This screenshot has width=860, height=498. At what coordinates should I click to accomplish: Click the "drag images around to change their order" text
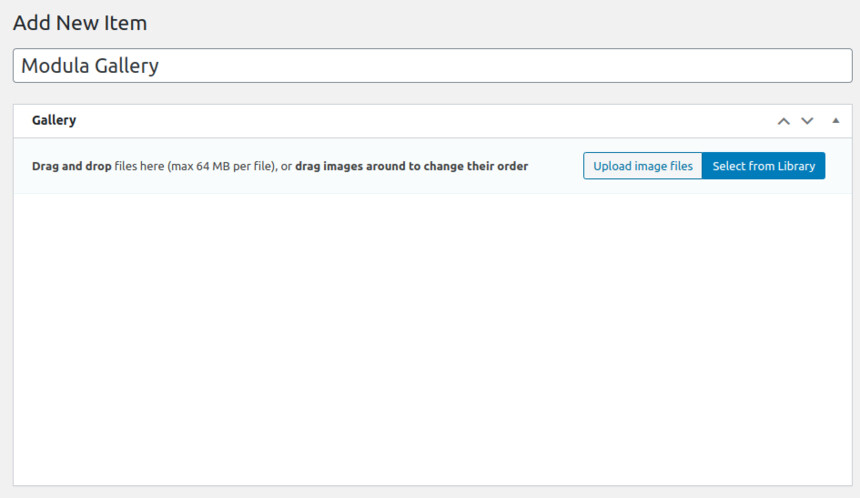pos(411,166)
